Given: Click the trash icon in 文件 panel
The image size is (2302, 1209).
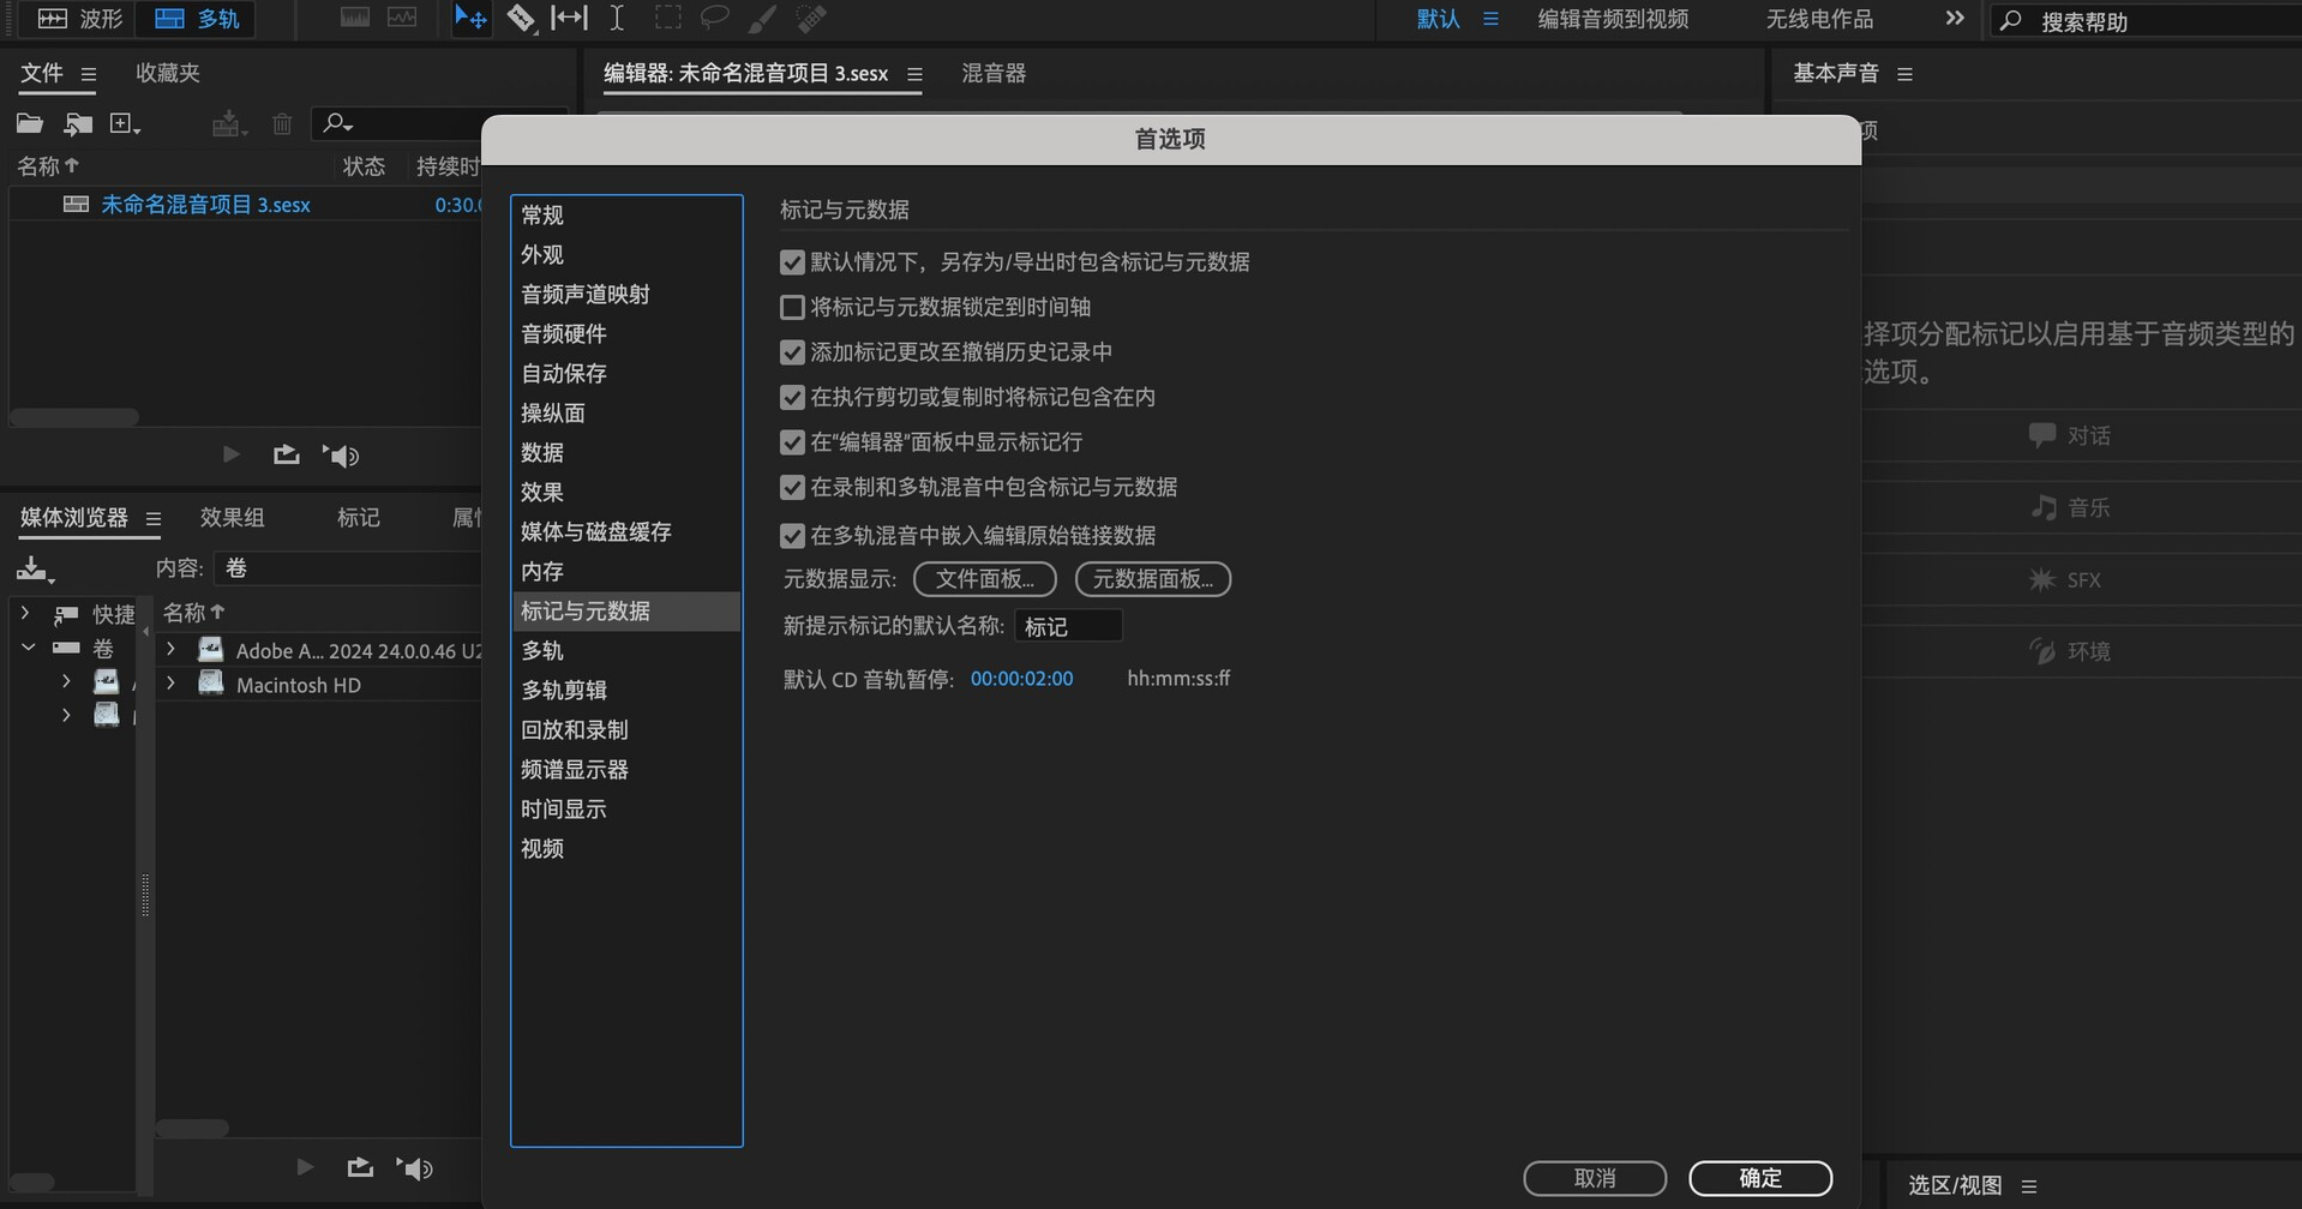Looking at the screenshot, I should point(282,124).
